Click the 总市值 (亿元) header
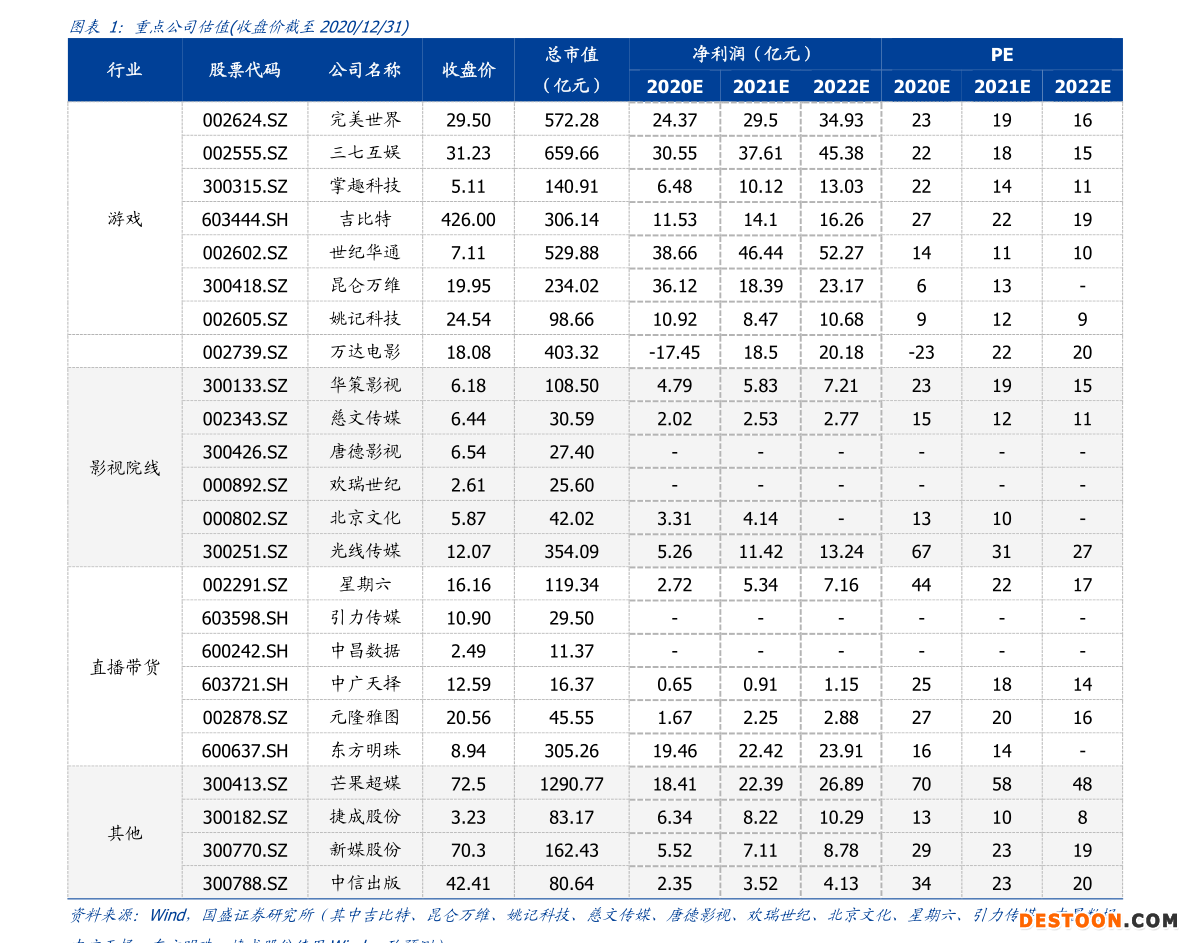 [572, 70]
